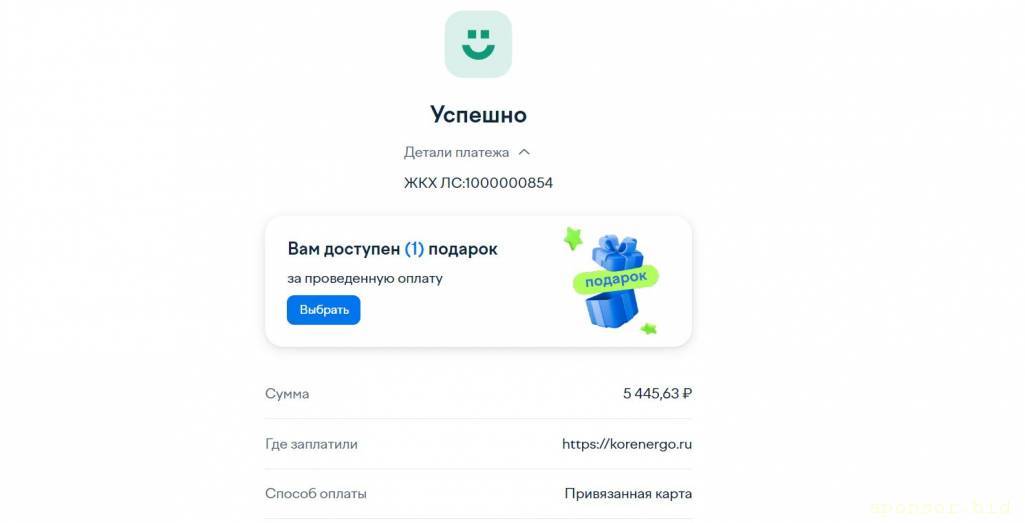Click the 'Успешно' heading

coord(478,114)
